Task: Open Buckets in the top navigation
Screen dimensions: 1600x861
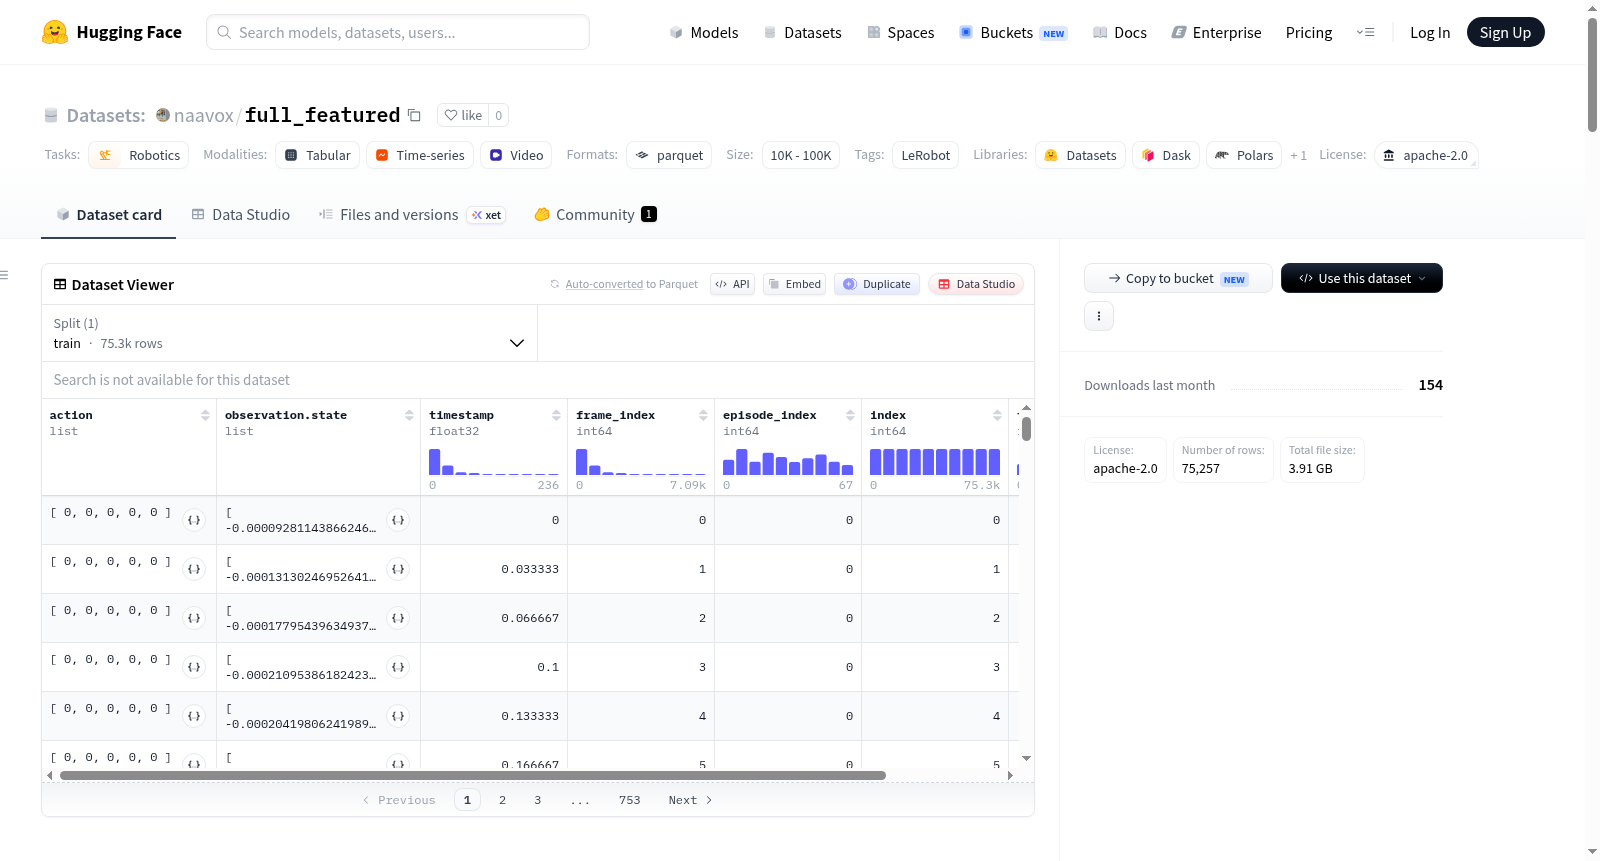Action: (x=1013, y=32)
